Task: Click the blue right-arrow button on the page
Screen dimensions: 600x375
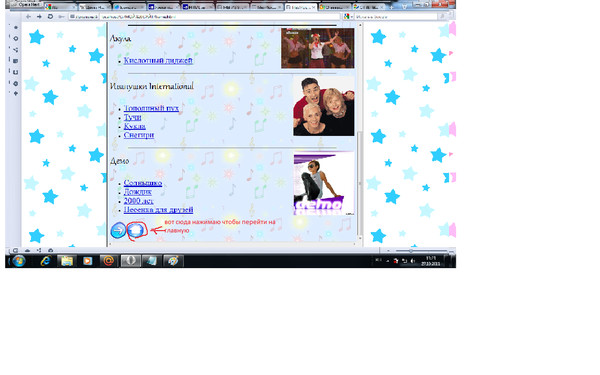Action: tap(118, 230)
